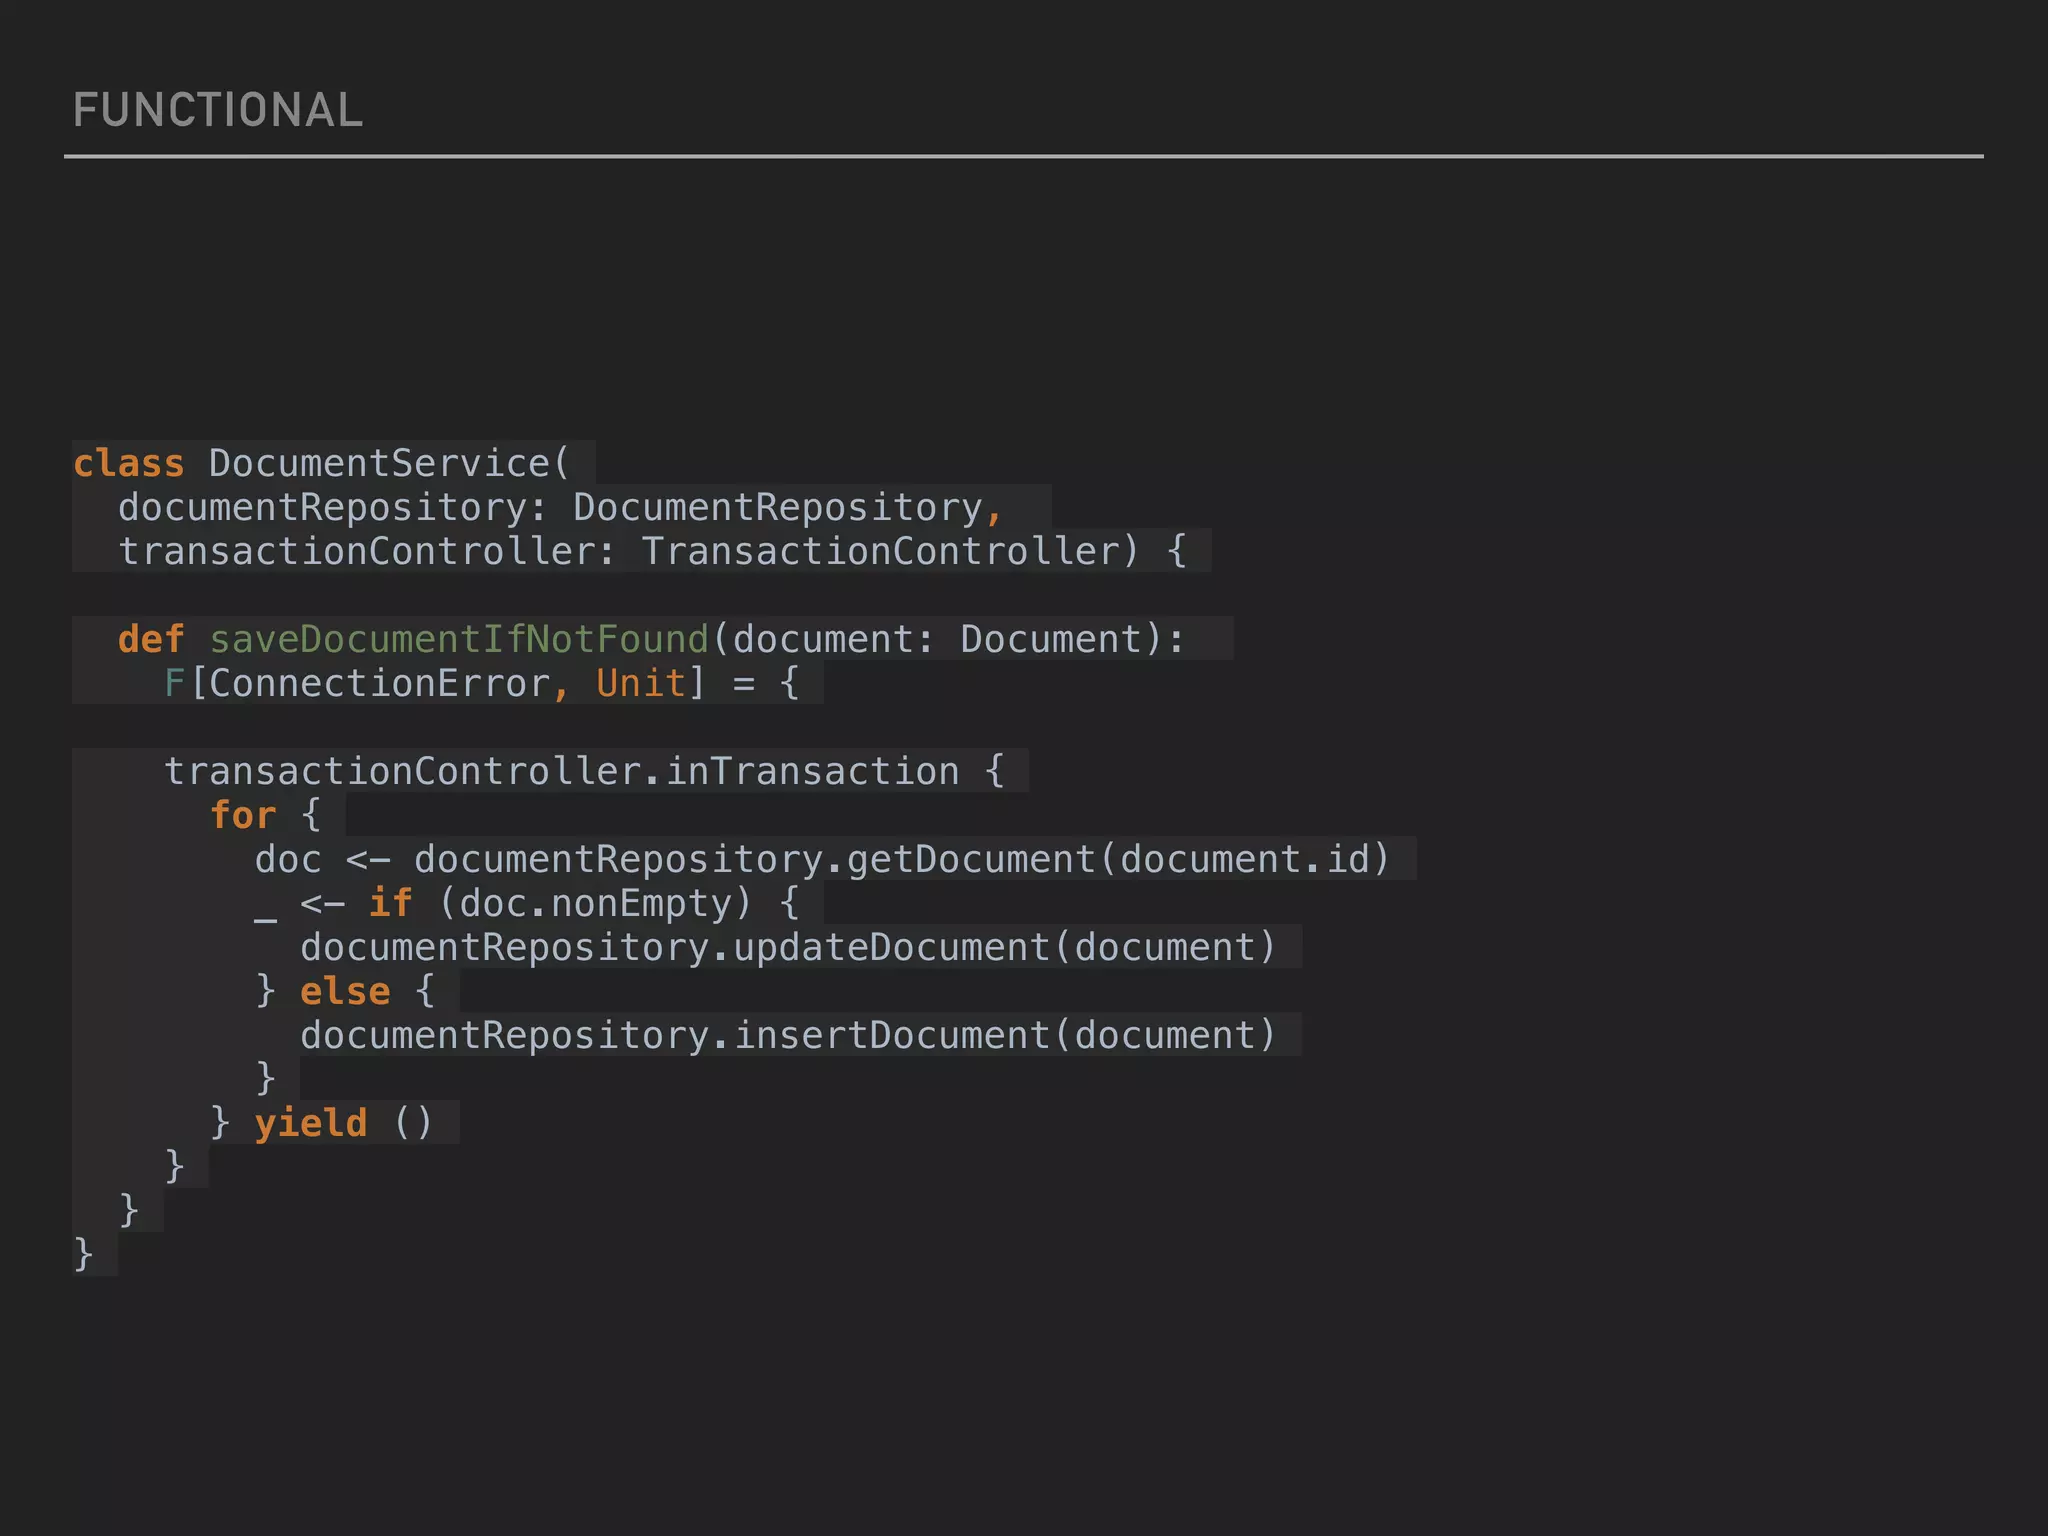Click the 'yield' keyword
Image resolution: width=2048 pixels, height=1536 pixels.
click(311, 1123)
